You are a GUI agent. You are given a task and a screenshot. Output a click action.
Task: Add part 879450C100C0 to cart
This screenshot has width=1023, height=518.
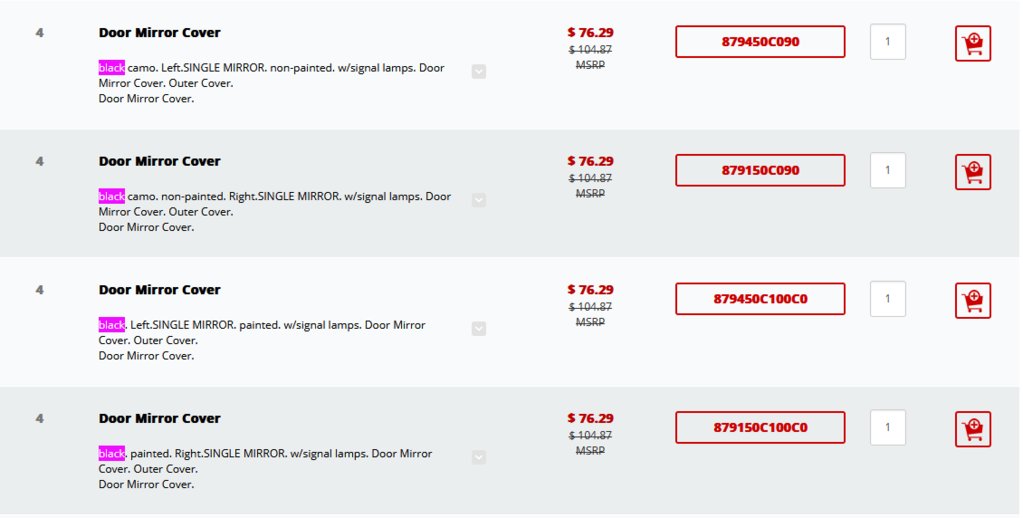(x=973, y=300)
